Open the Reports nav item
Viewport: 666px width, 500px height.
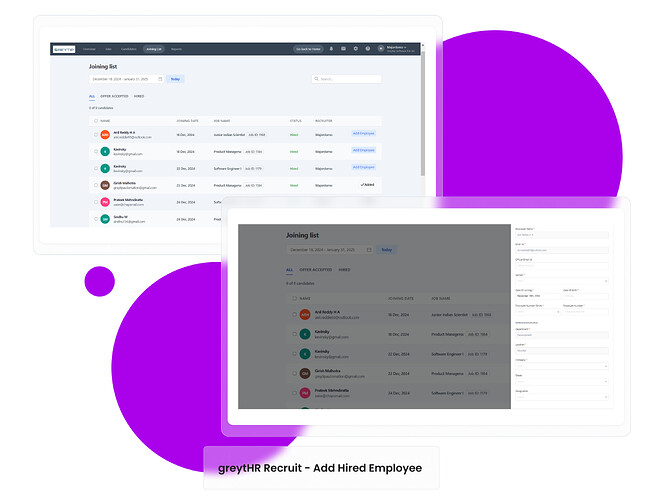click(176, 49)
